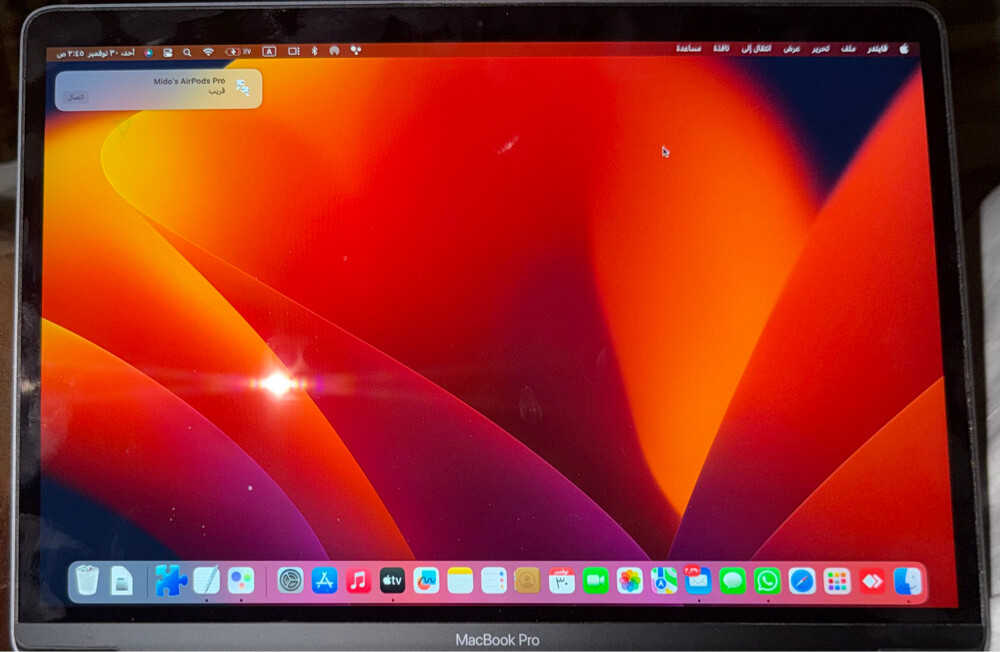Viewport: 1000px width, 652px height.
Task: Open Messages from the Dock
Action: [x=733, y=581]
